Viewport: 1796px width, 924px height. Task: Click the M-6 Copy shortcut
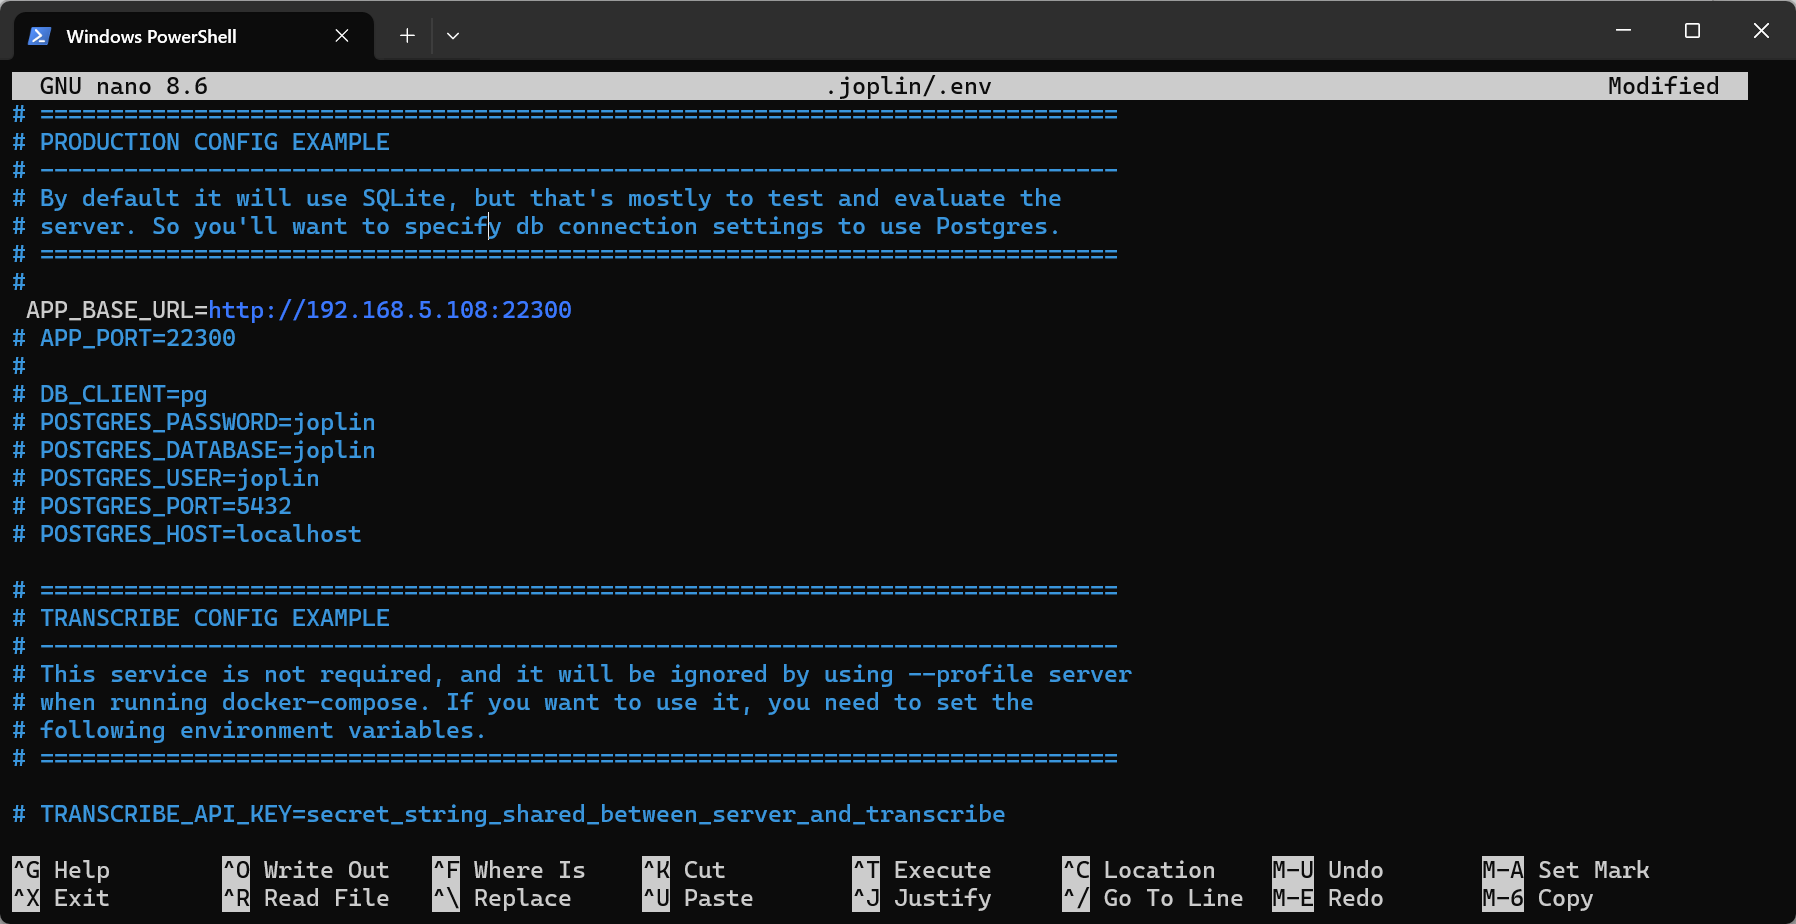coord(1538,898)
